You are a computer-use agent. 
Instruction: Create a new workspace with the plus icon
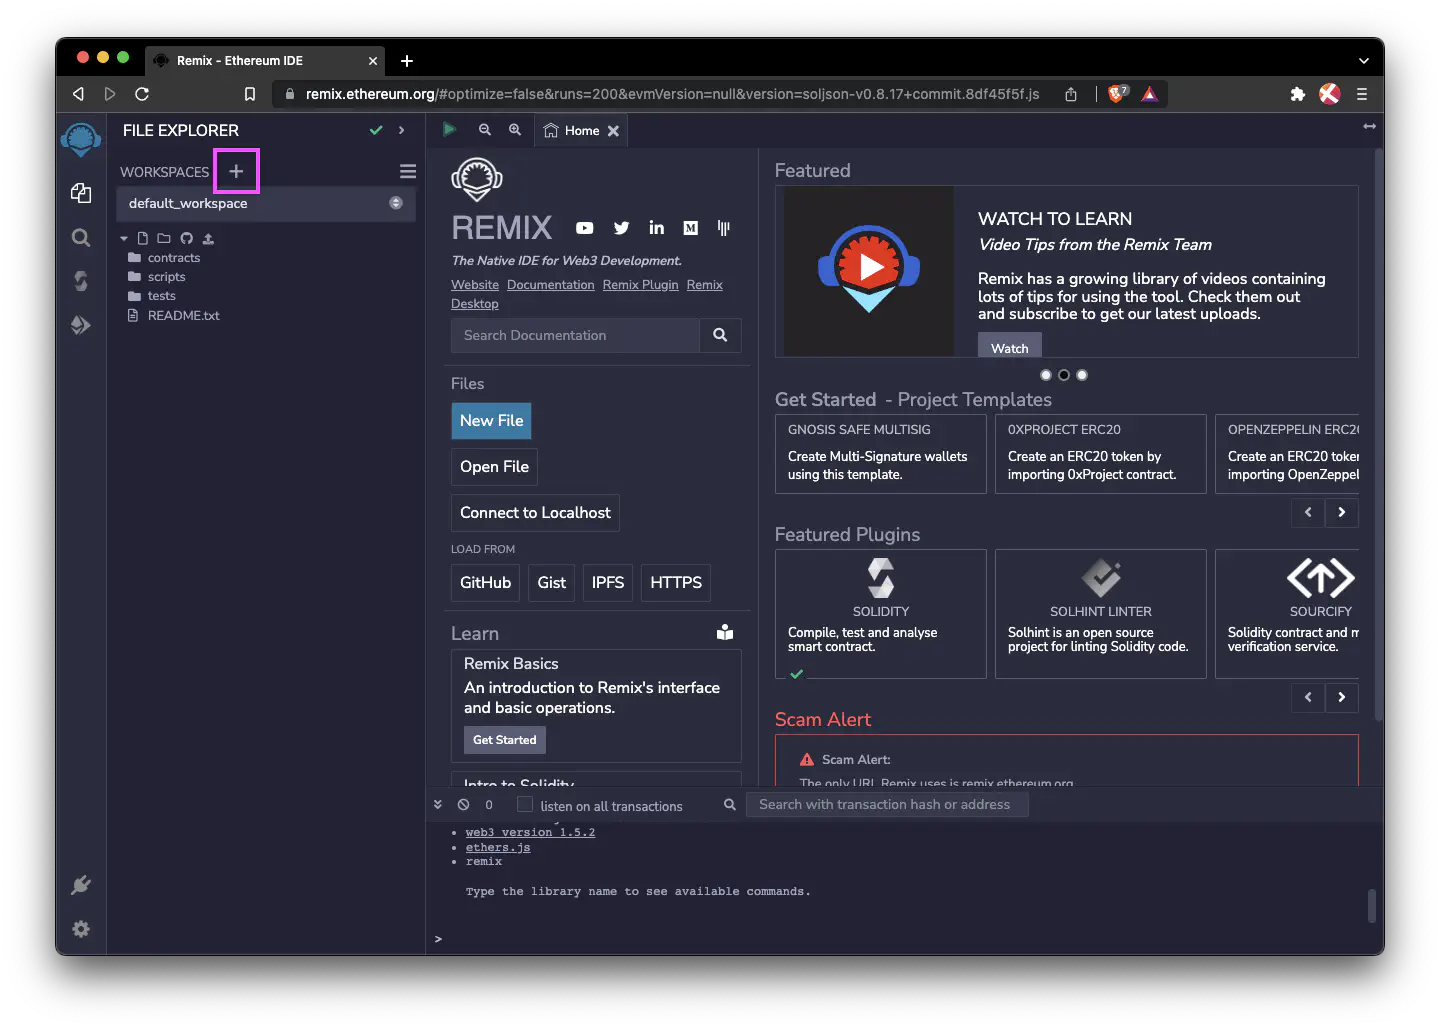coord(236,171)
